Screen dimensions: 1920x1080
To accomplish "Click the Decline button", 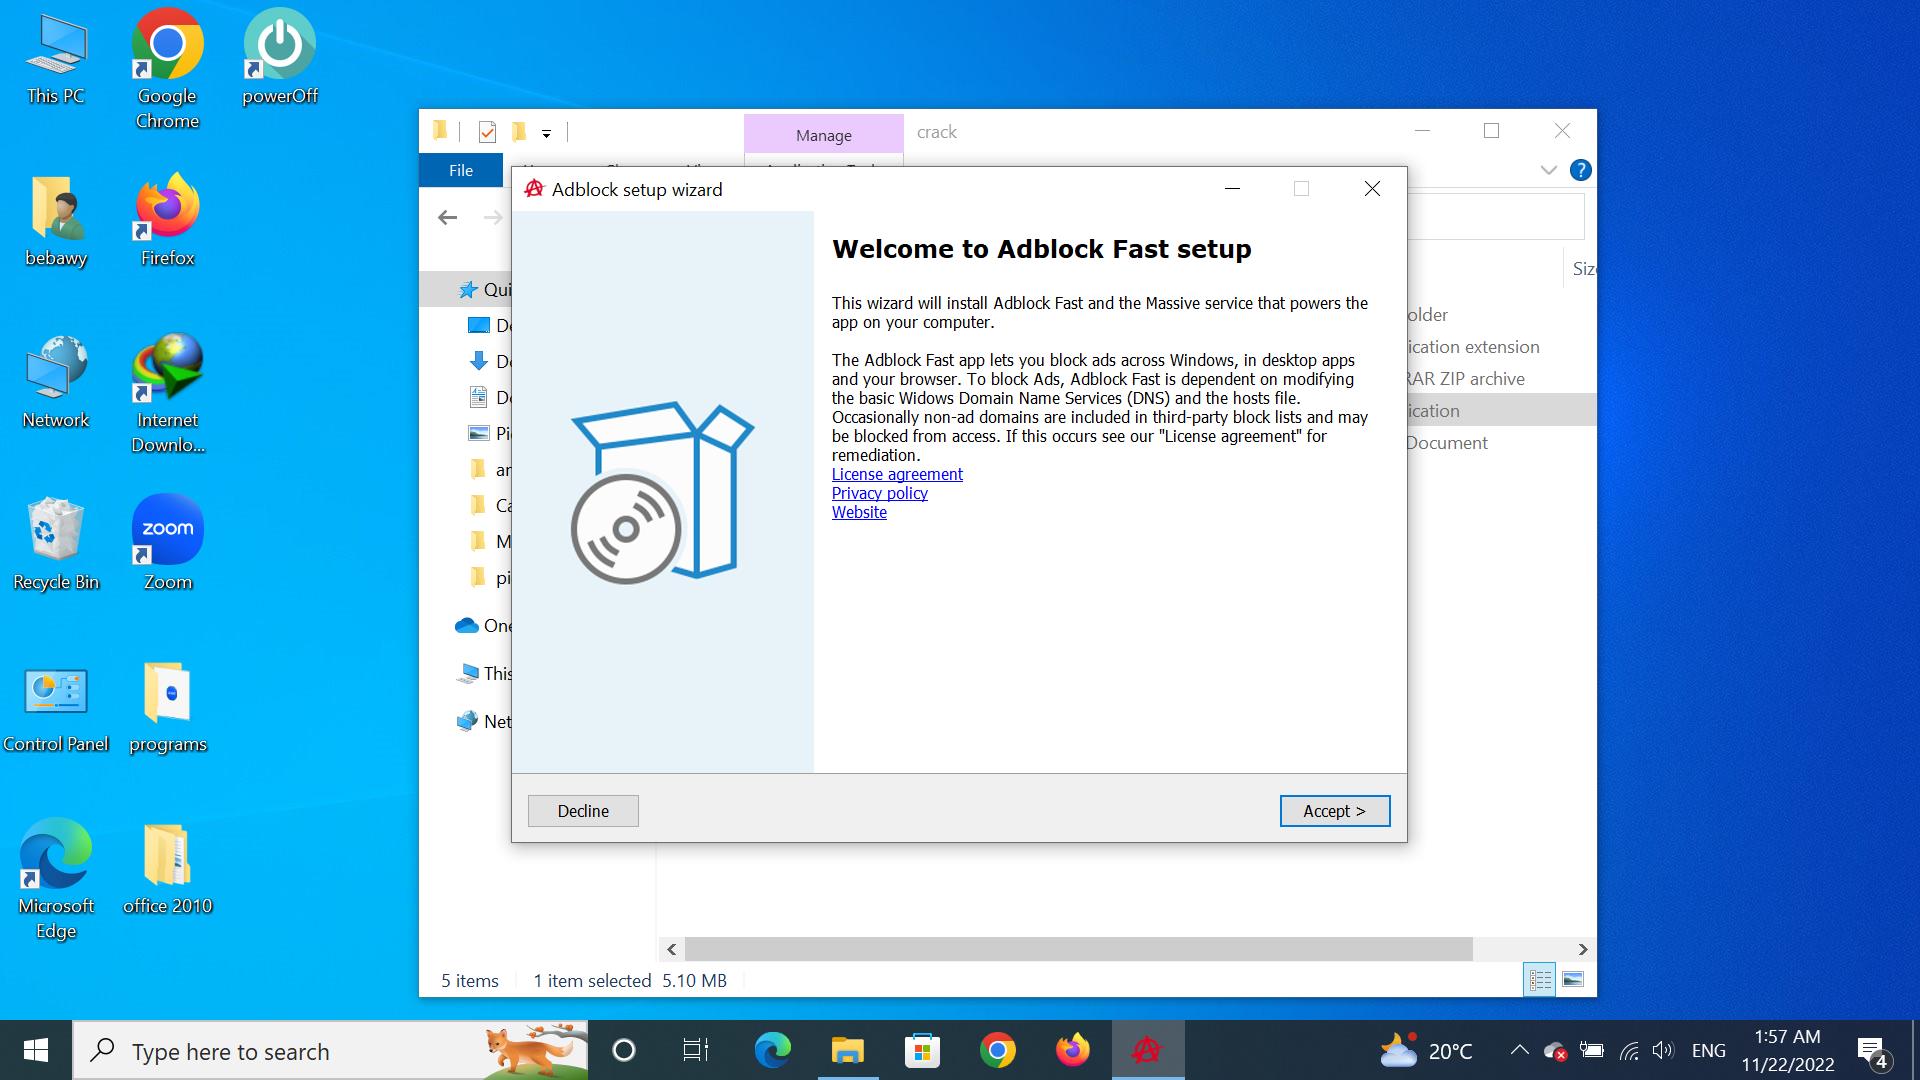I will [x=583, y=811].
